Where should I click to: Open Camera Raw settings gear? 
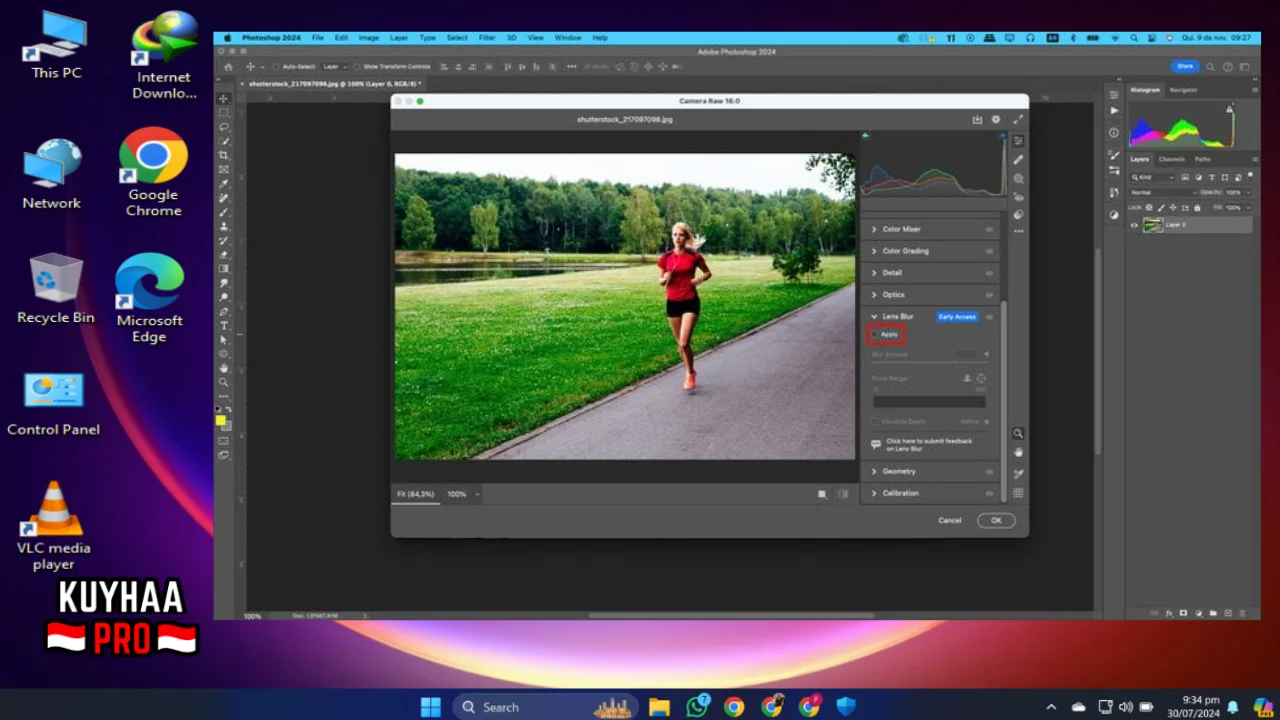point(996,119)
